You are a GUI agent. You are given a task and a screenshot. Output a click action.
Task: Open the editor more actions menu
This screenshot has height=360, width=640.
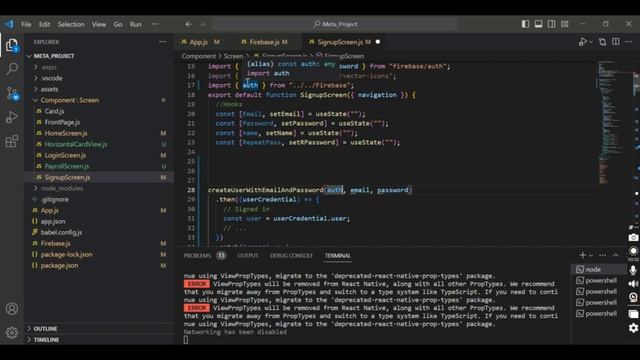click(x=629, y=42)
